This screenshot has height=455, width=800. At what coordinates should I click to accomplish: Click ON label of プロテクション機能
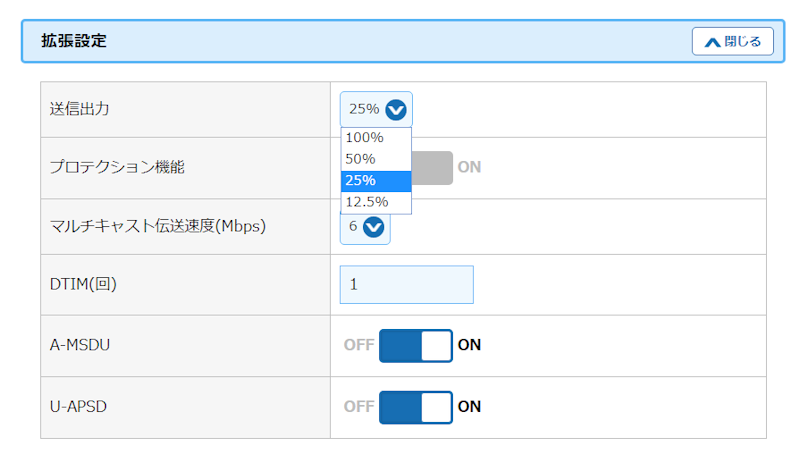point(469,167)
